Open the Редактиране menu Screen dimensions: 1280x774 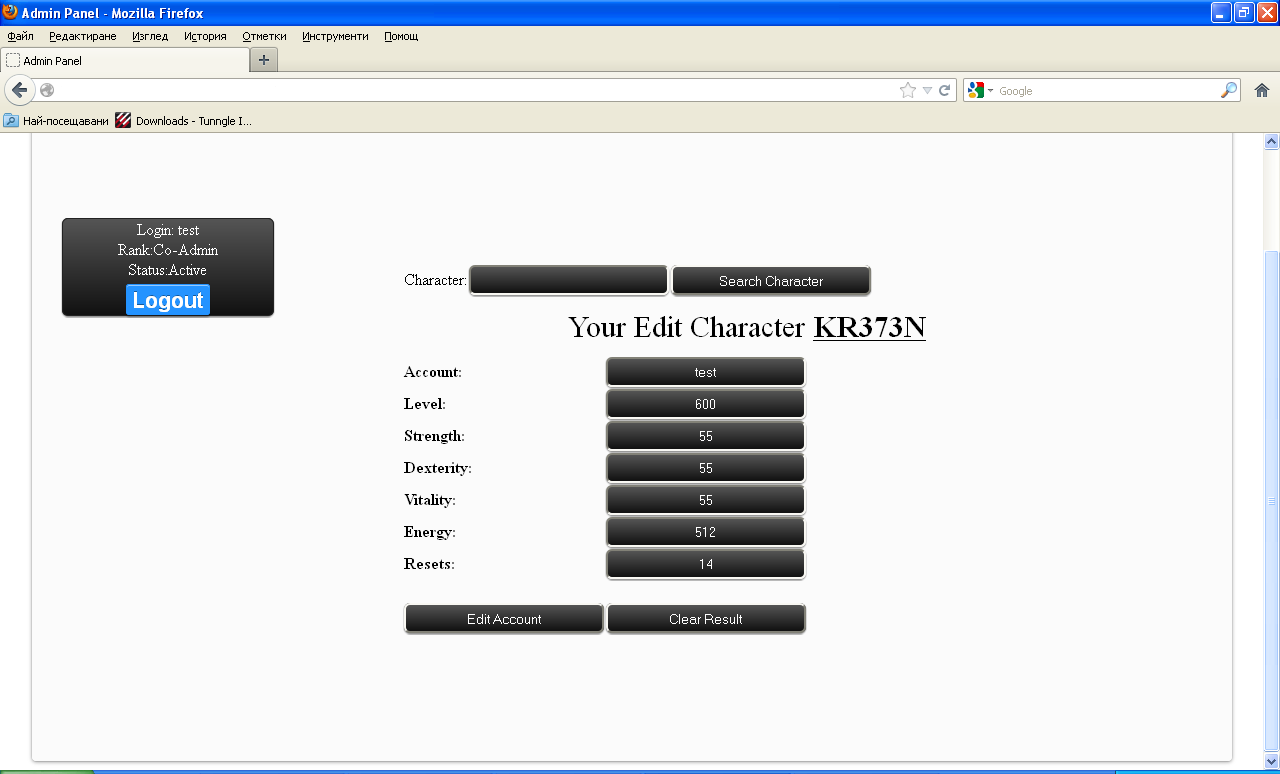point(82,36)
